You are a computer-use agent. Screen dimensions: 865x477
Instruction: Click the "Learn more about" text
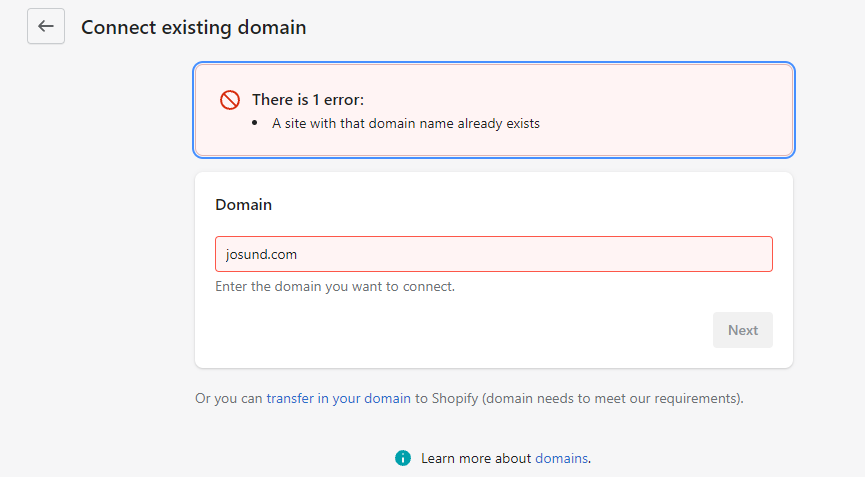point(476,458)
